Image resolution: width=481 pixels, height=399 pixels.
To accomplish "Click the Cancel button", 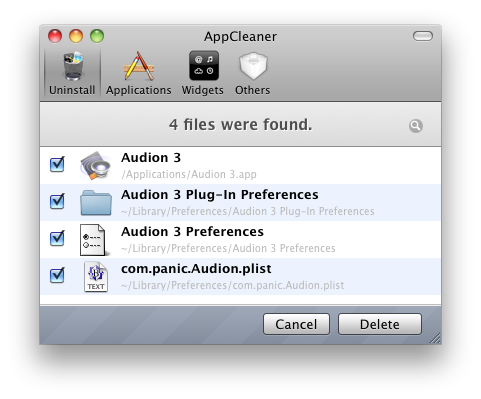I will [296, 324].
